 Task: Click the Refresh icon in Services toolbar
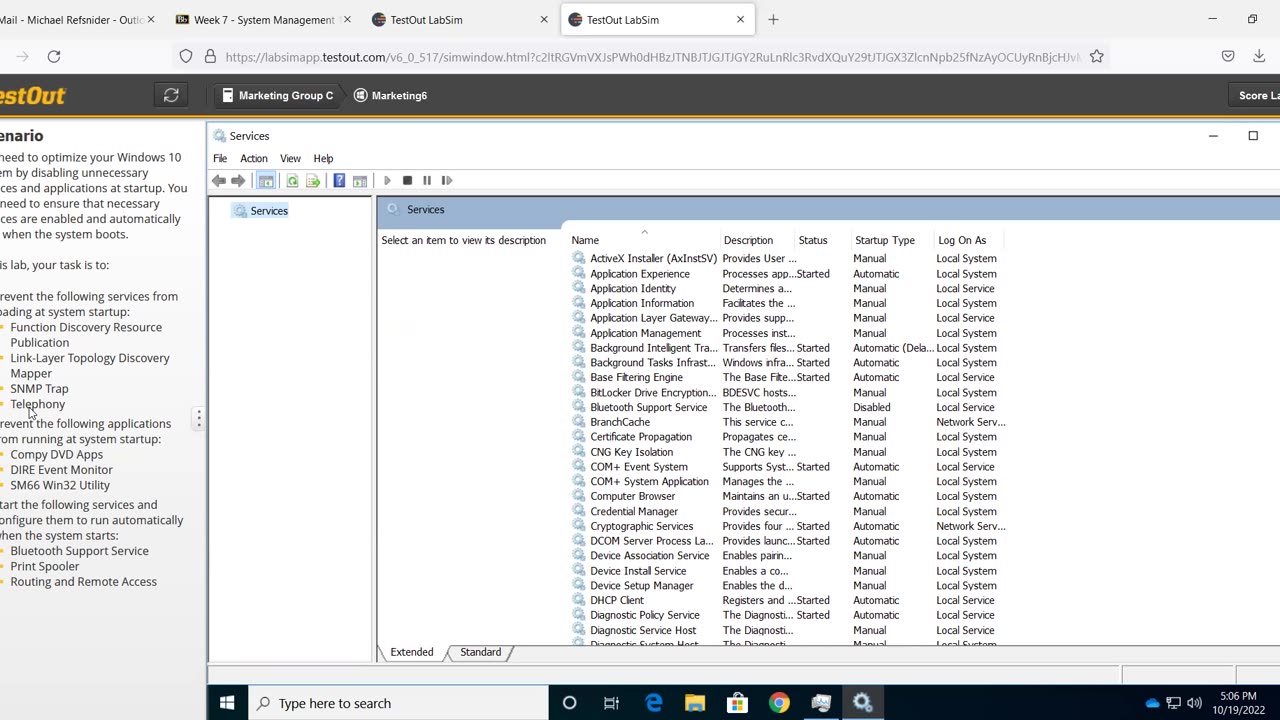(292, 181)
